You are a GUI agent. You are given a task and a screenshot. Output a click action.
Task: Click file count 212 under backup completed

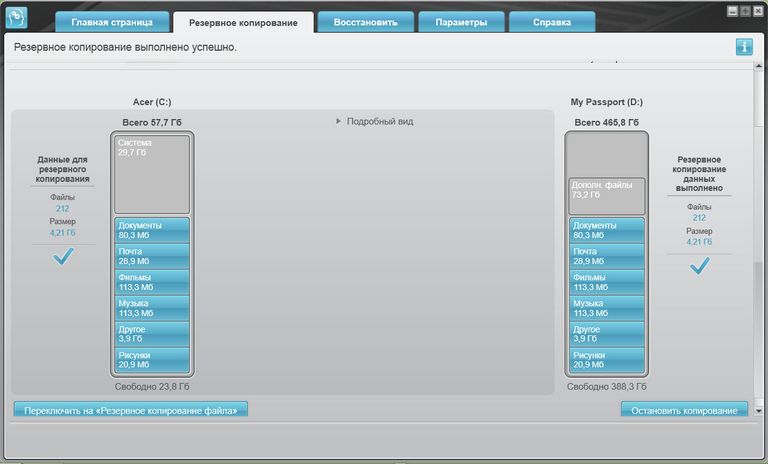point(699,218)
